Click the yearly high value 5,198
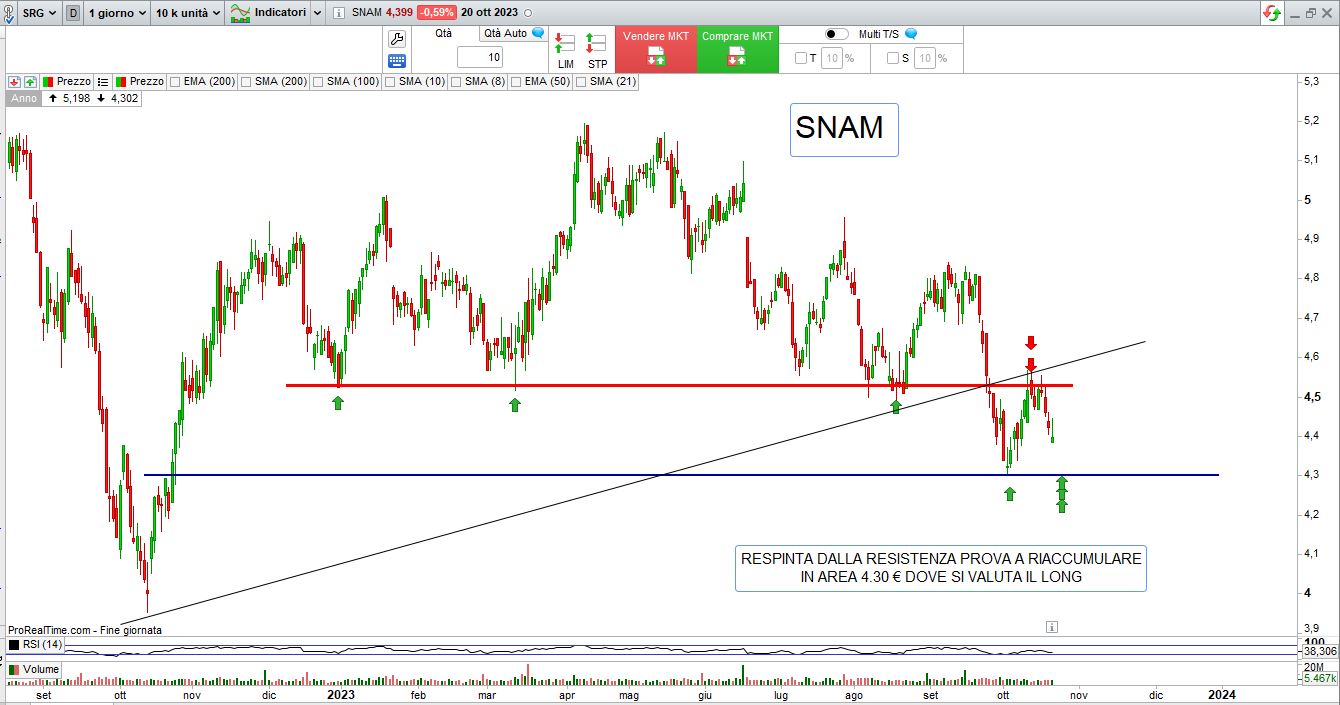Image resolution: width=1340 pixels, height=705 pixels. tap(76, 98)
